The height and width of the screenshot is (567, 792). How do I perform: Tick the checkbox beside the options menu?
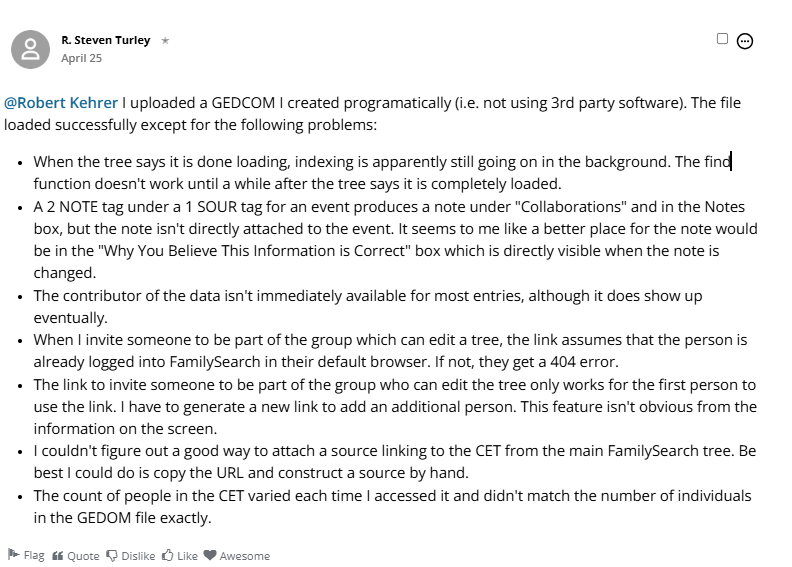point(722,39)
